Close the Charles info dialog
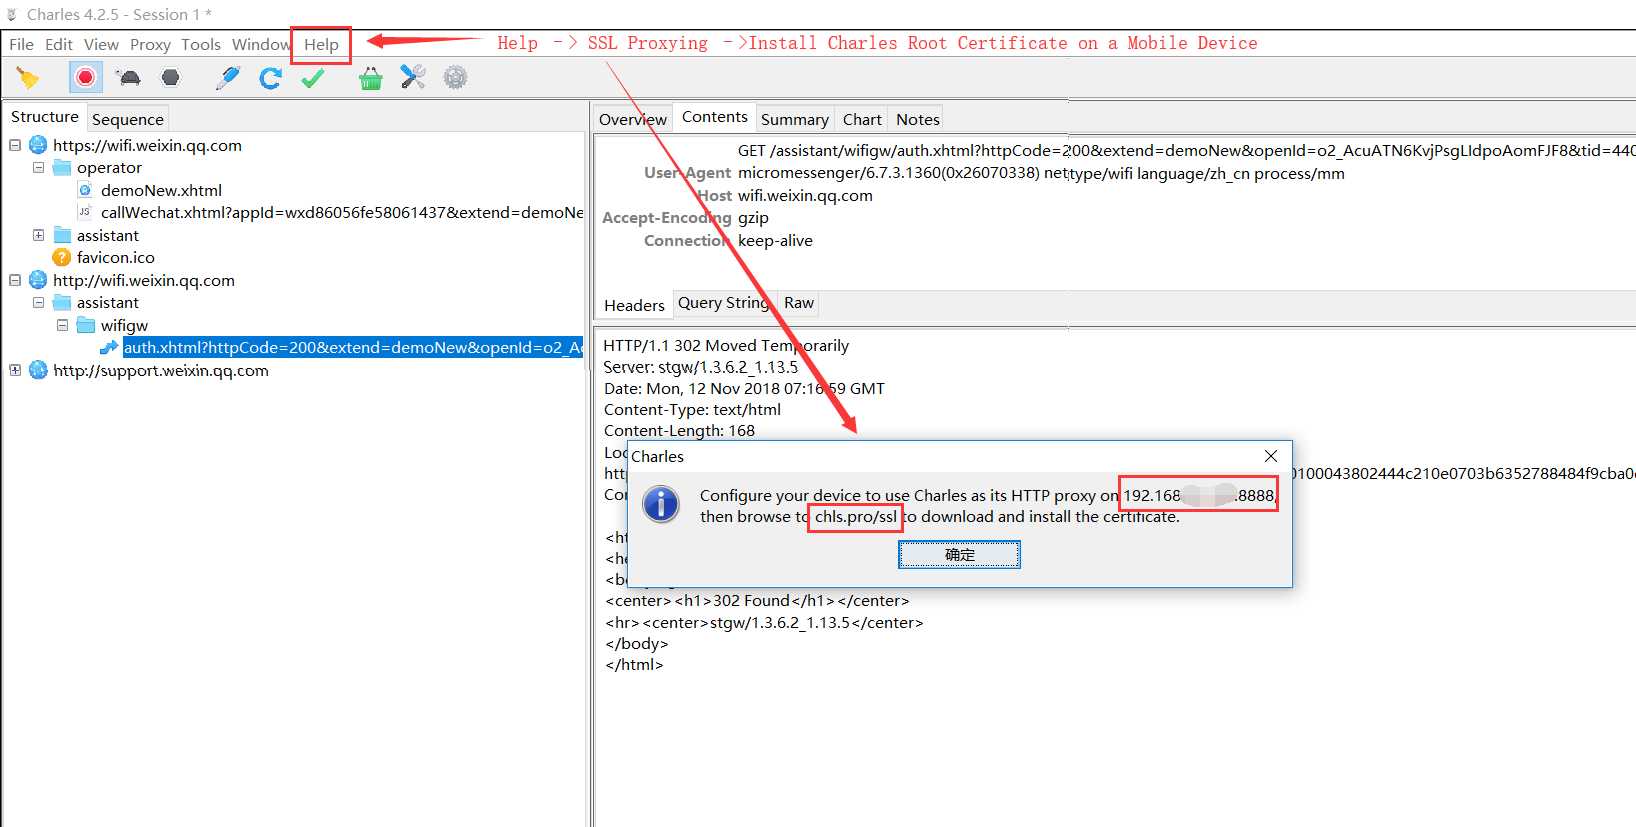This screenshot has width=1636, height=827. [x=1271, y=456]
